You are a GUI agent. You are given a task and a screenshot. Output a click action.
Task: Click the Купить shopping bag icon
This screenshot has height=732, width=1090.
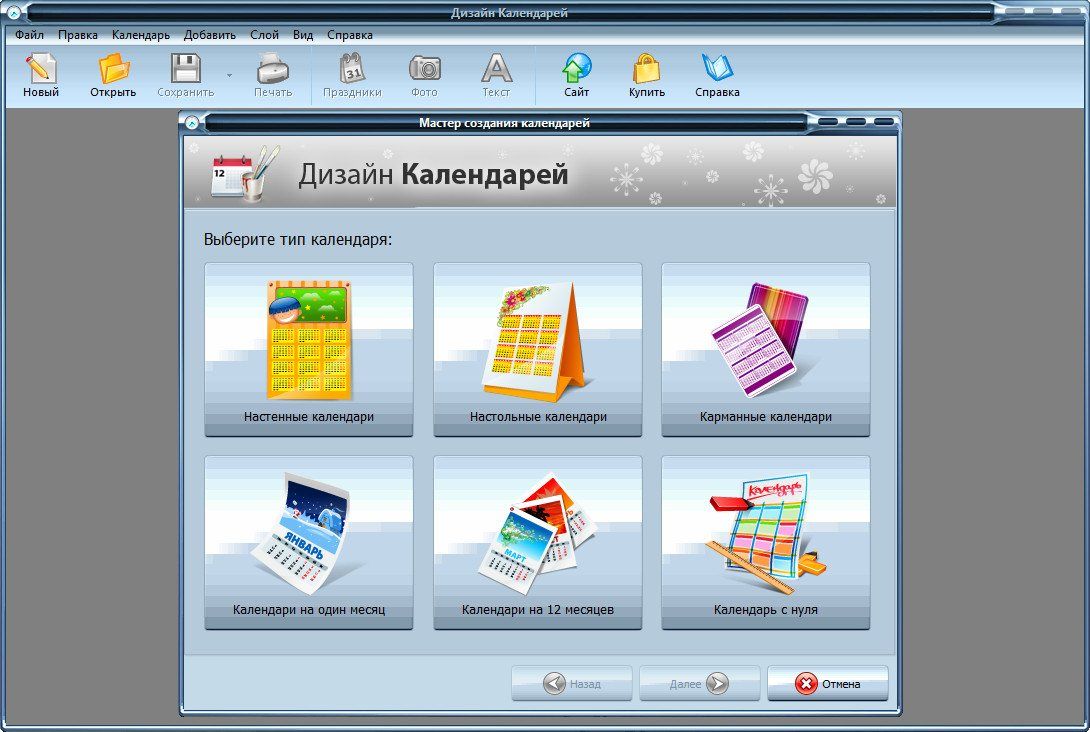point(647,69)
